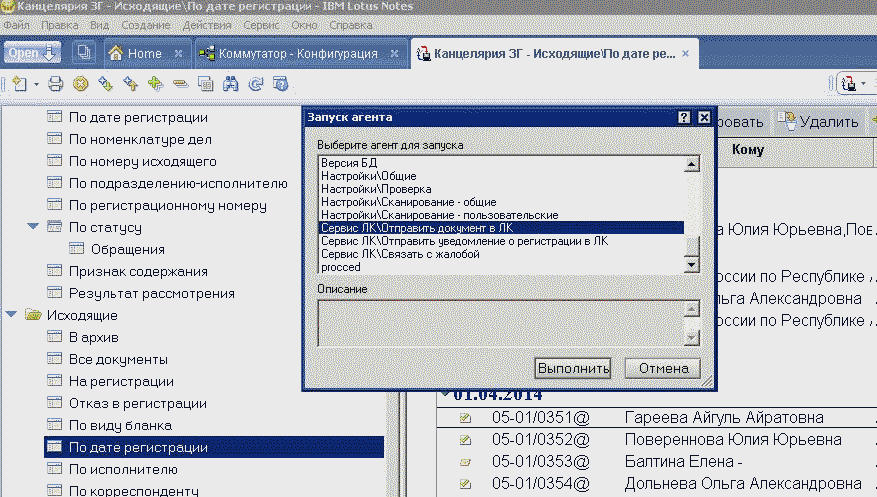The height and width of the screenshot is (497, 877).
Task: Collapse the 01.04.2014 date group
Action: [445, 393]
